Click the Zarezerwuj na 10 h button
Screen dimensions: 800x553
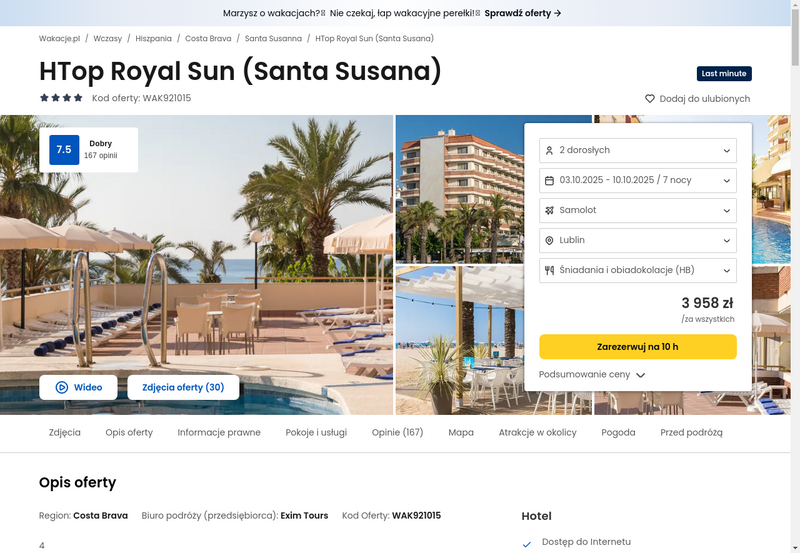[x=638, y=347]
